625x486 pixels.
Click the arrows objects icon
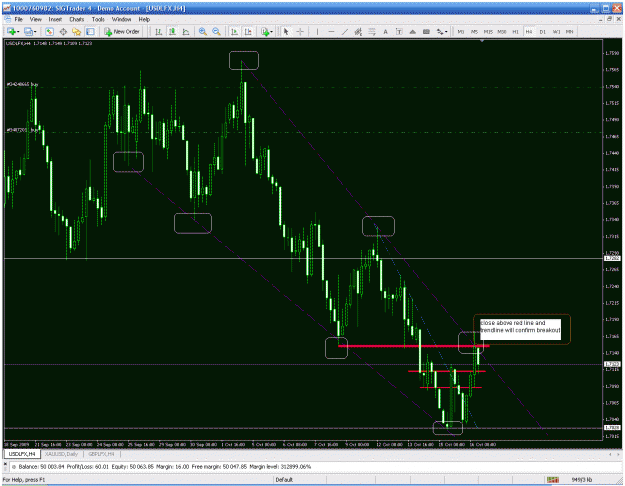pos(440,31)
